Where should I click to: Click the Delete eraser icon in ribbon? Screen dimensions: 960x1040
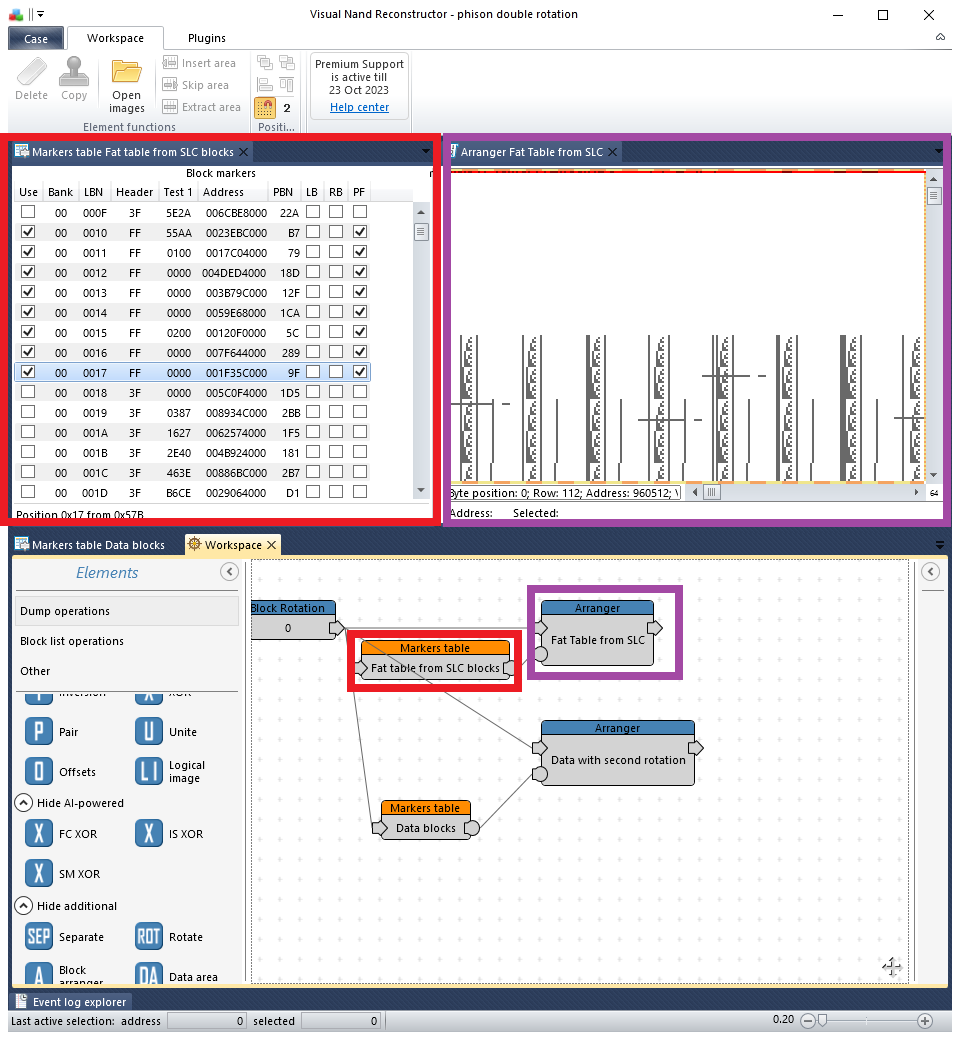[x=31, y=72]
